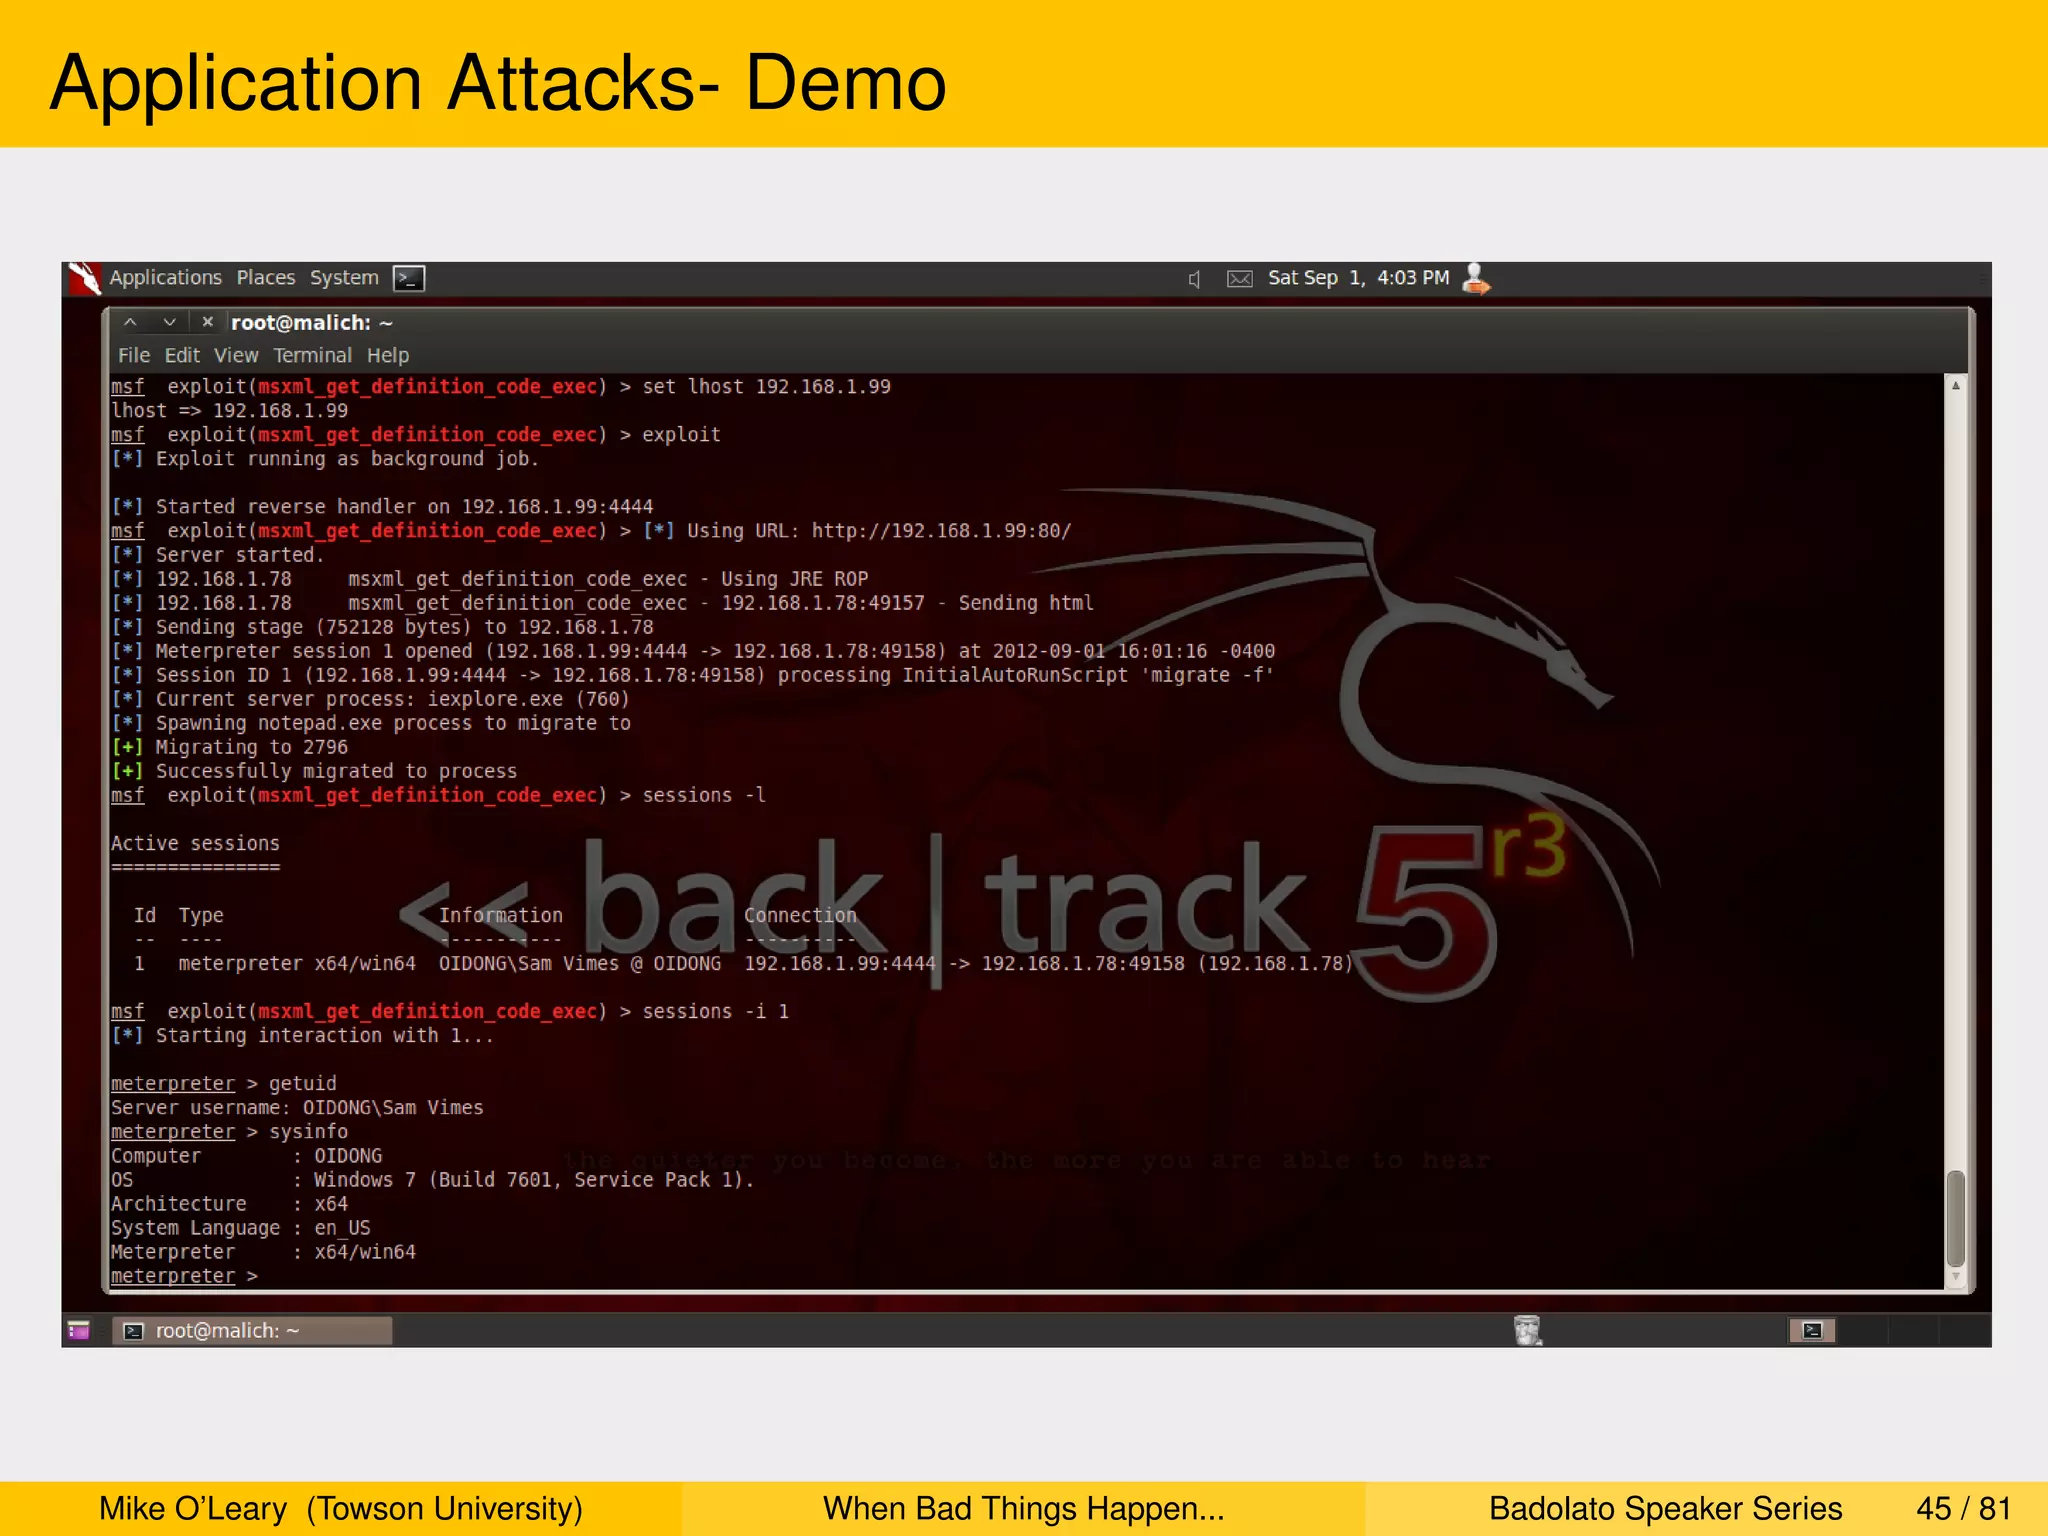Click the 'Sending stage (752128 bytes)' line
The height and width of the screenshot is (1536, 2048).
[382, 627]
